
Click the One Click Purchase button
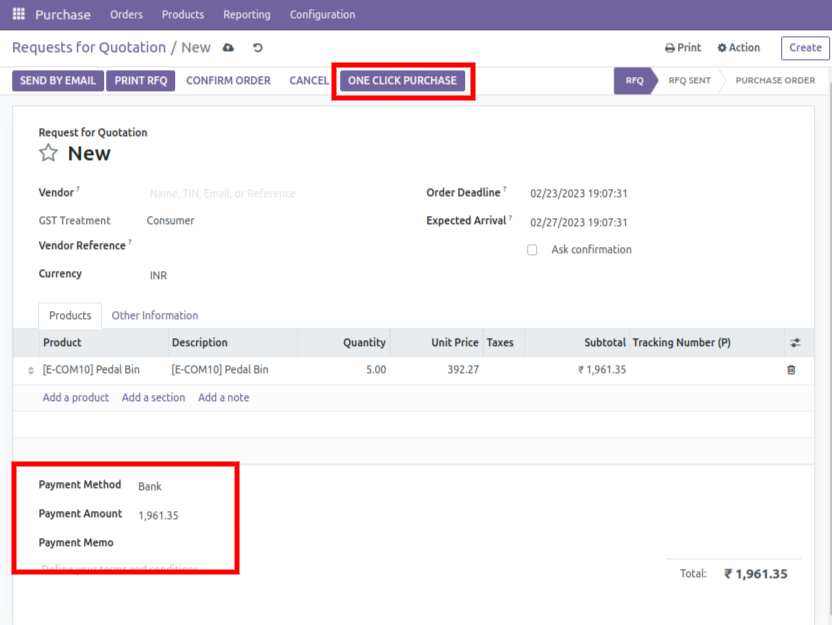(x=402, y=81)
